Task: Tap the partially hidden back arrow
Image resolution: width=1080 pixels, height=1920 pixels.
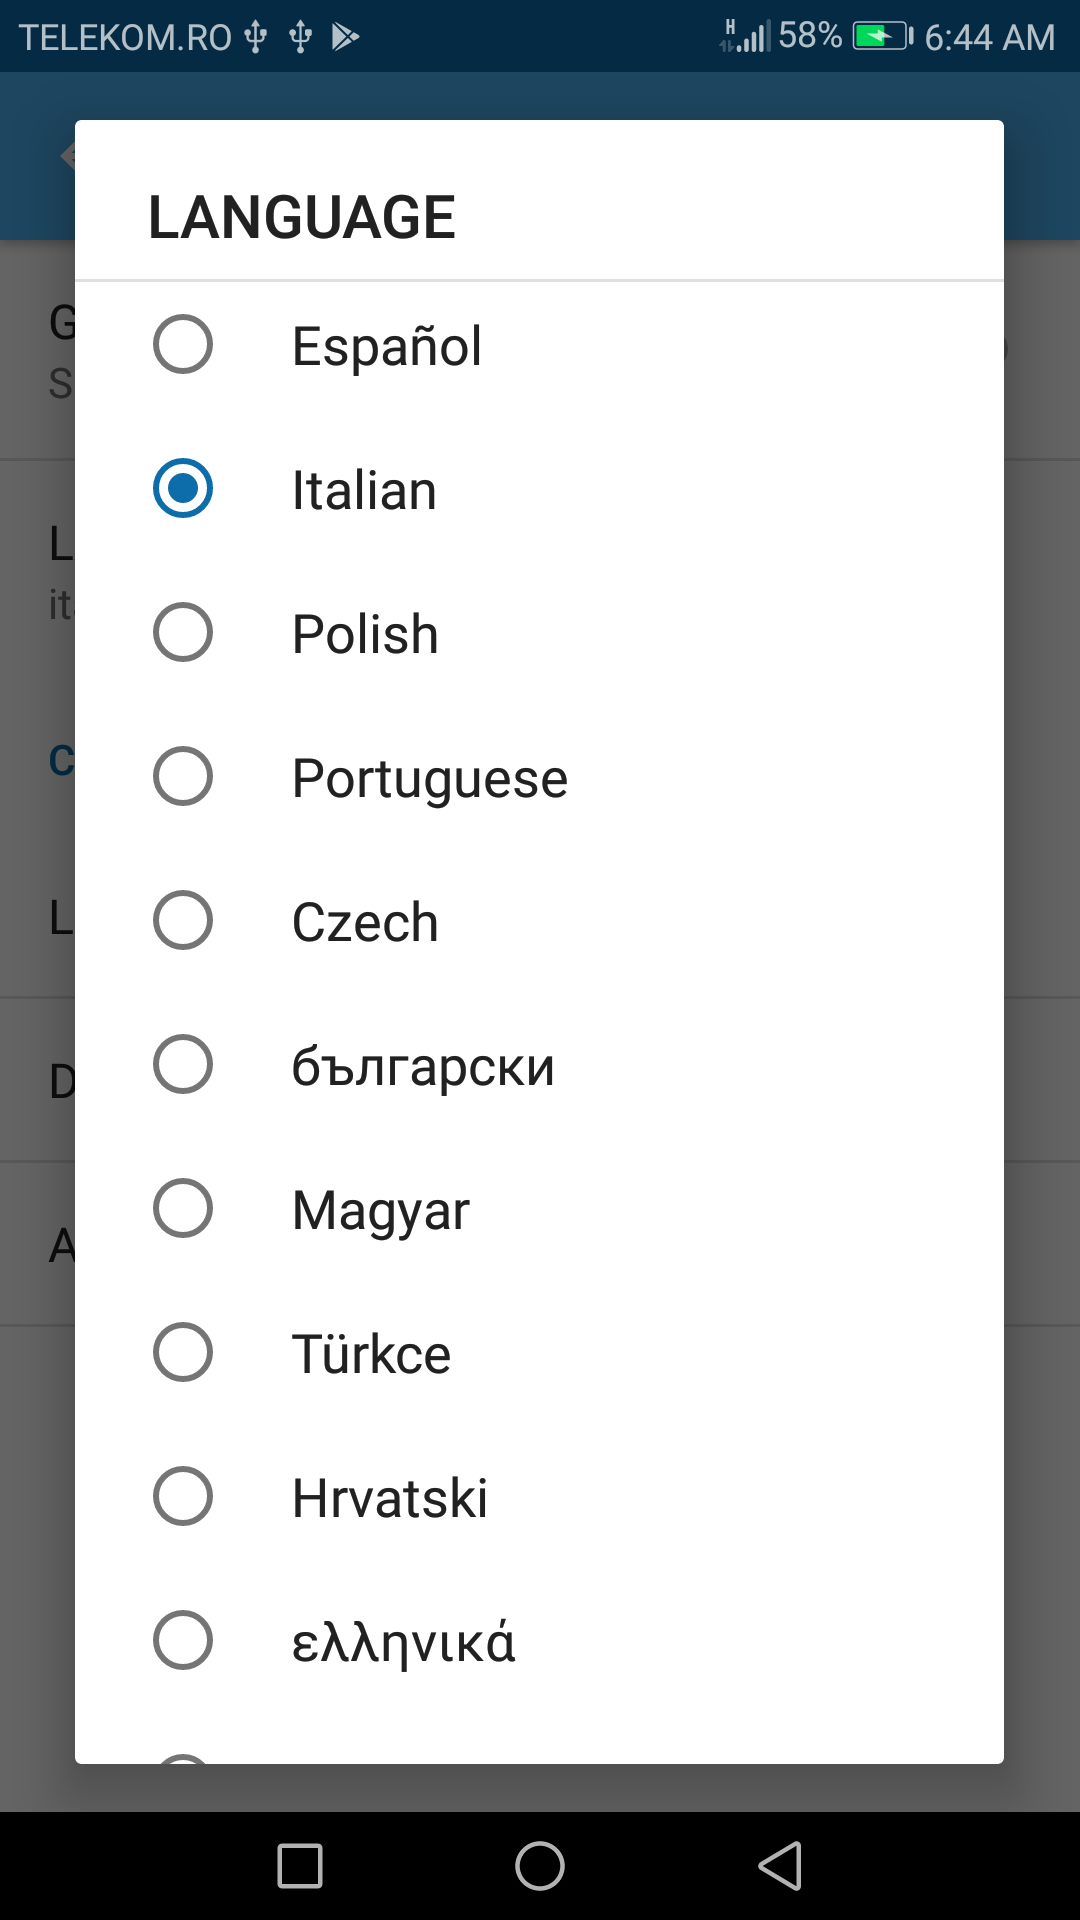Action: point(68,156)
